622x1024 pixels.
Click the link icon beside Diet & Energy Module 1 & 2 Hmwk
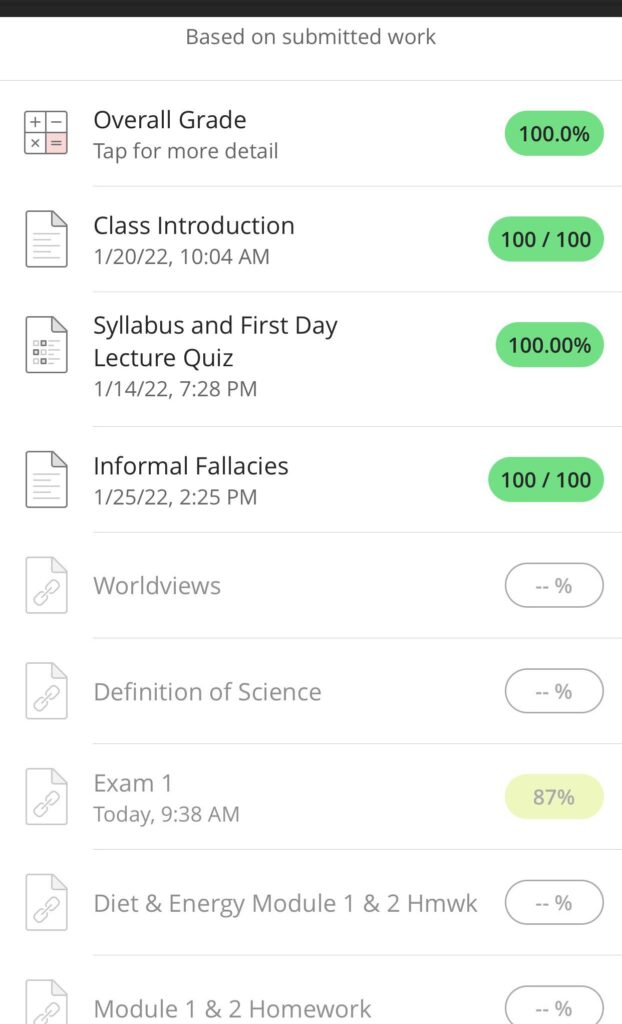pyautogui.click(x=46, y=901)
